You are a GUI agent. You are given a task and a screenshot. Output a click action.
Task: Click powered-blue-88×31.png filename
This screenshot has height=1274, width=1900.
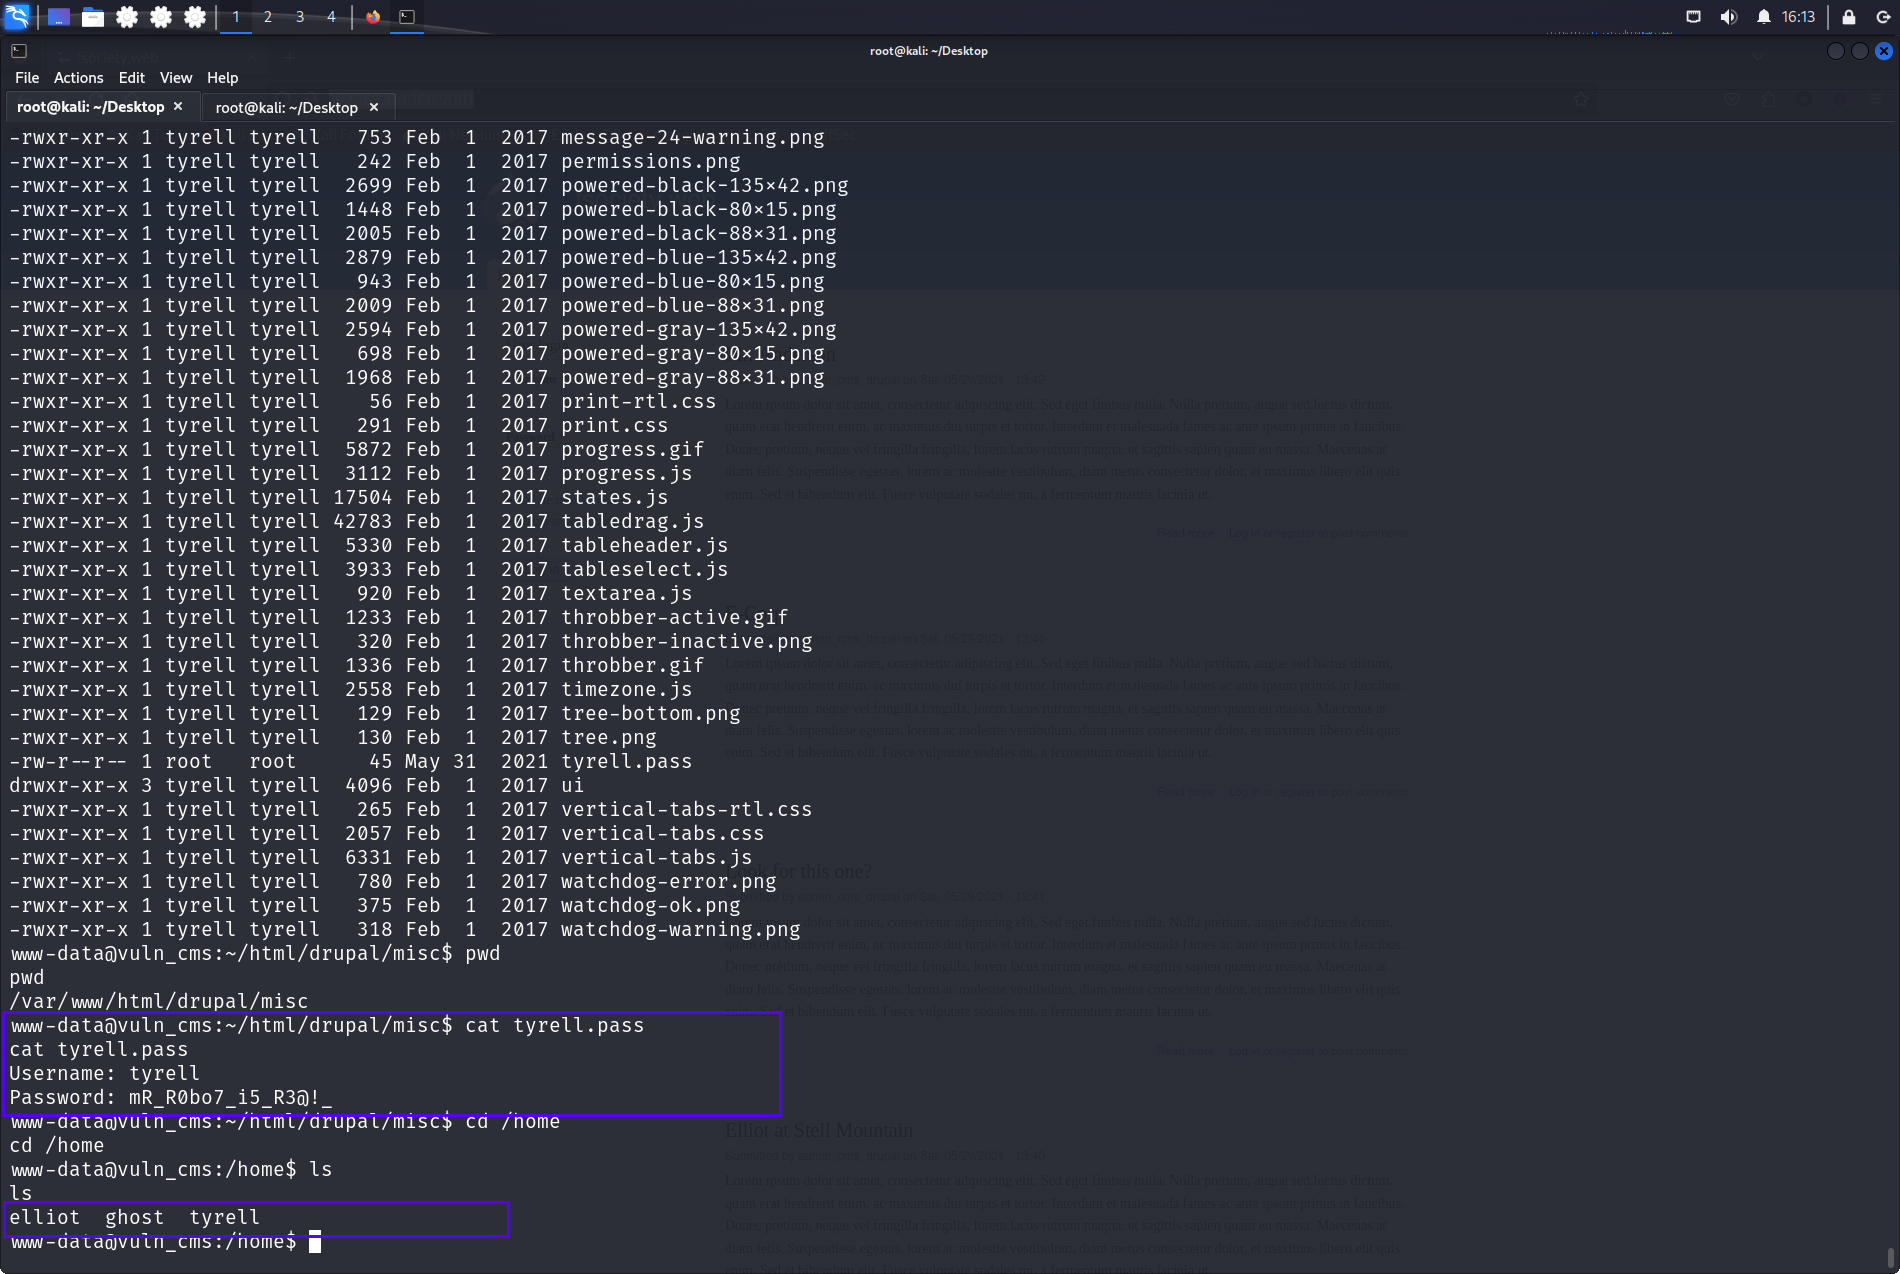click(x=692, y=306)
